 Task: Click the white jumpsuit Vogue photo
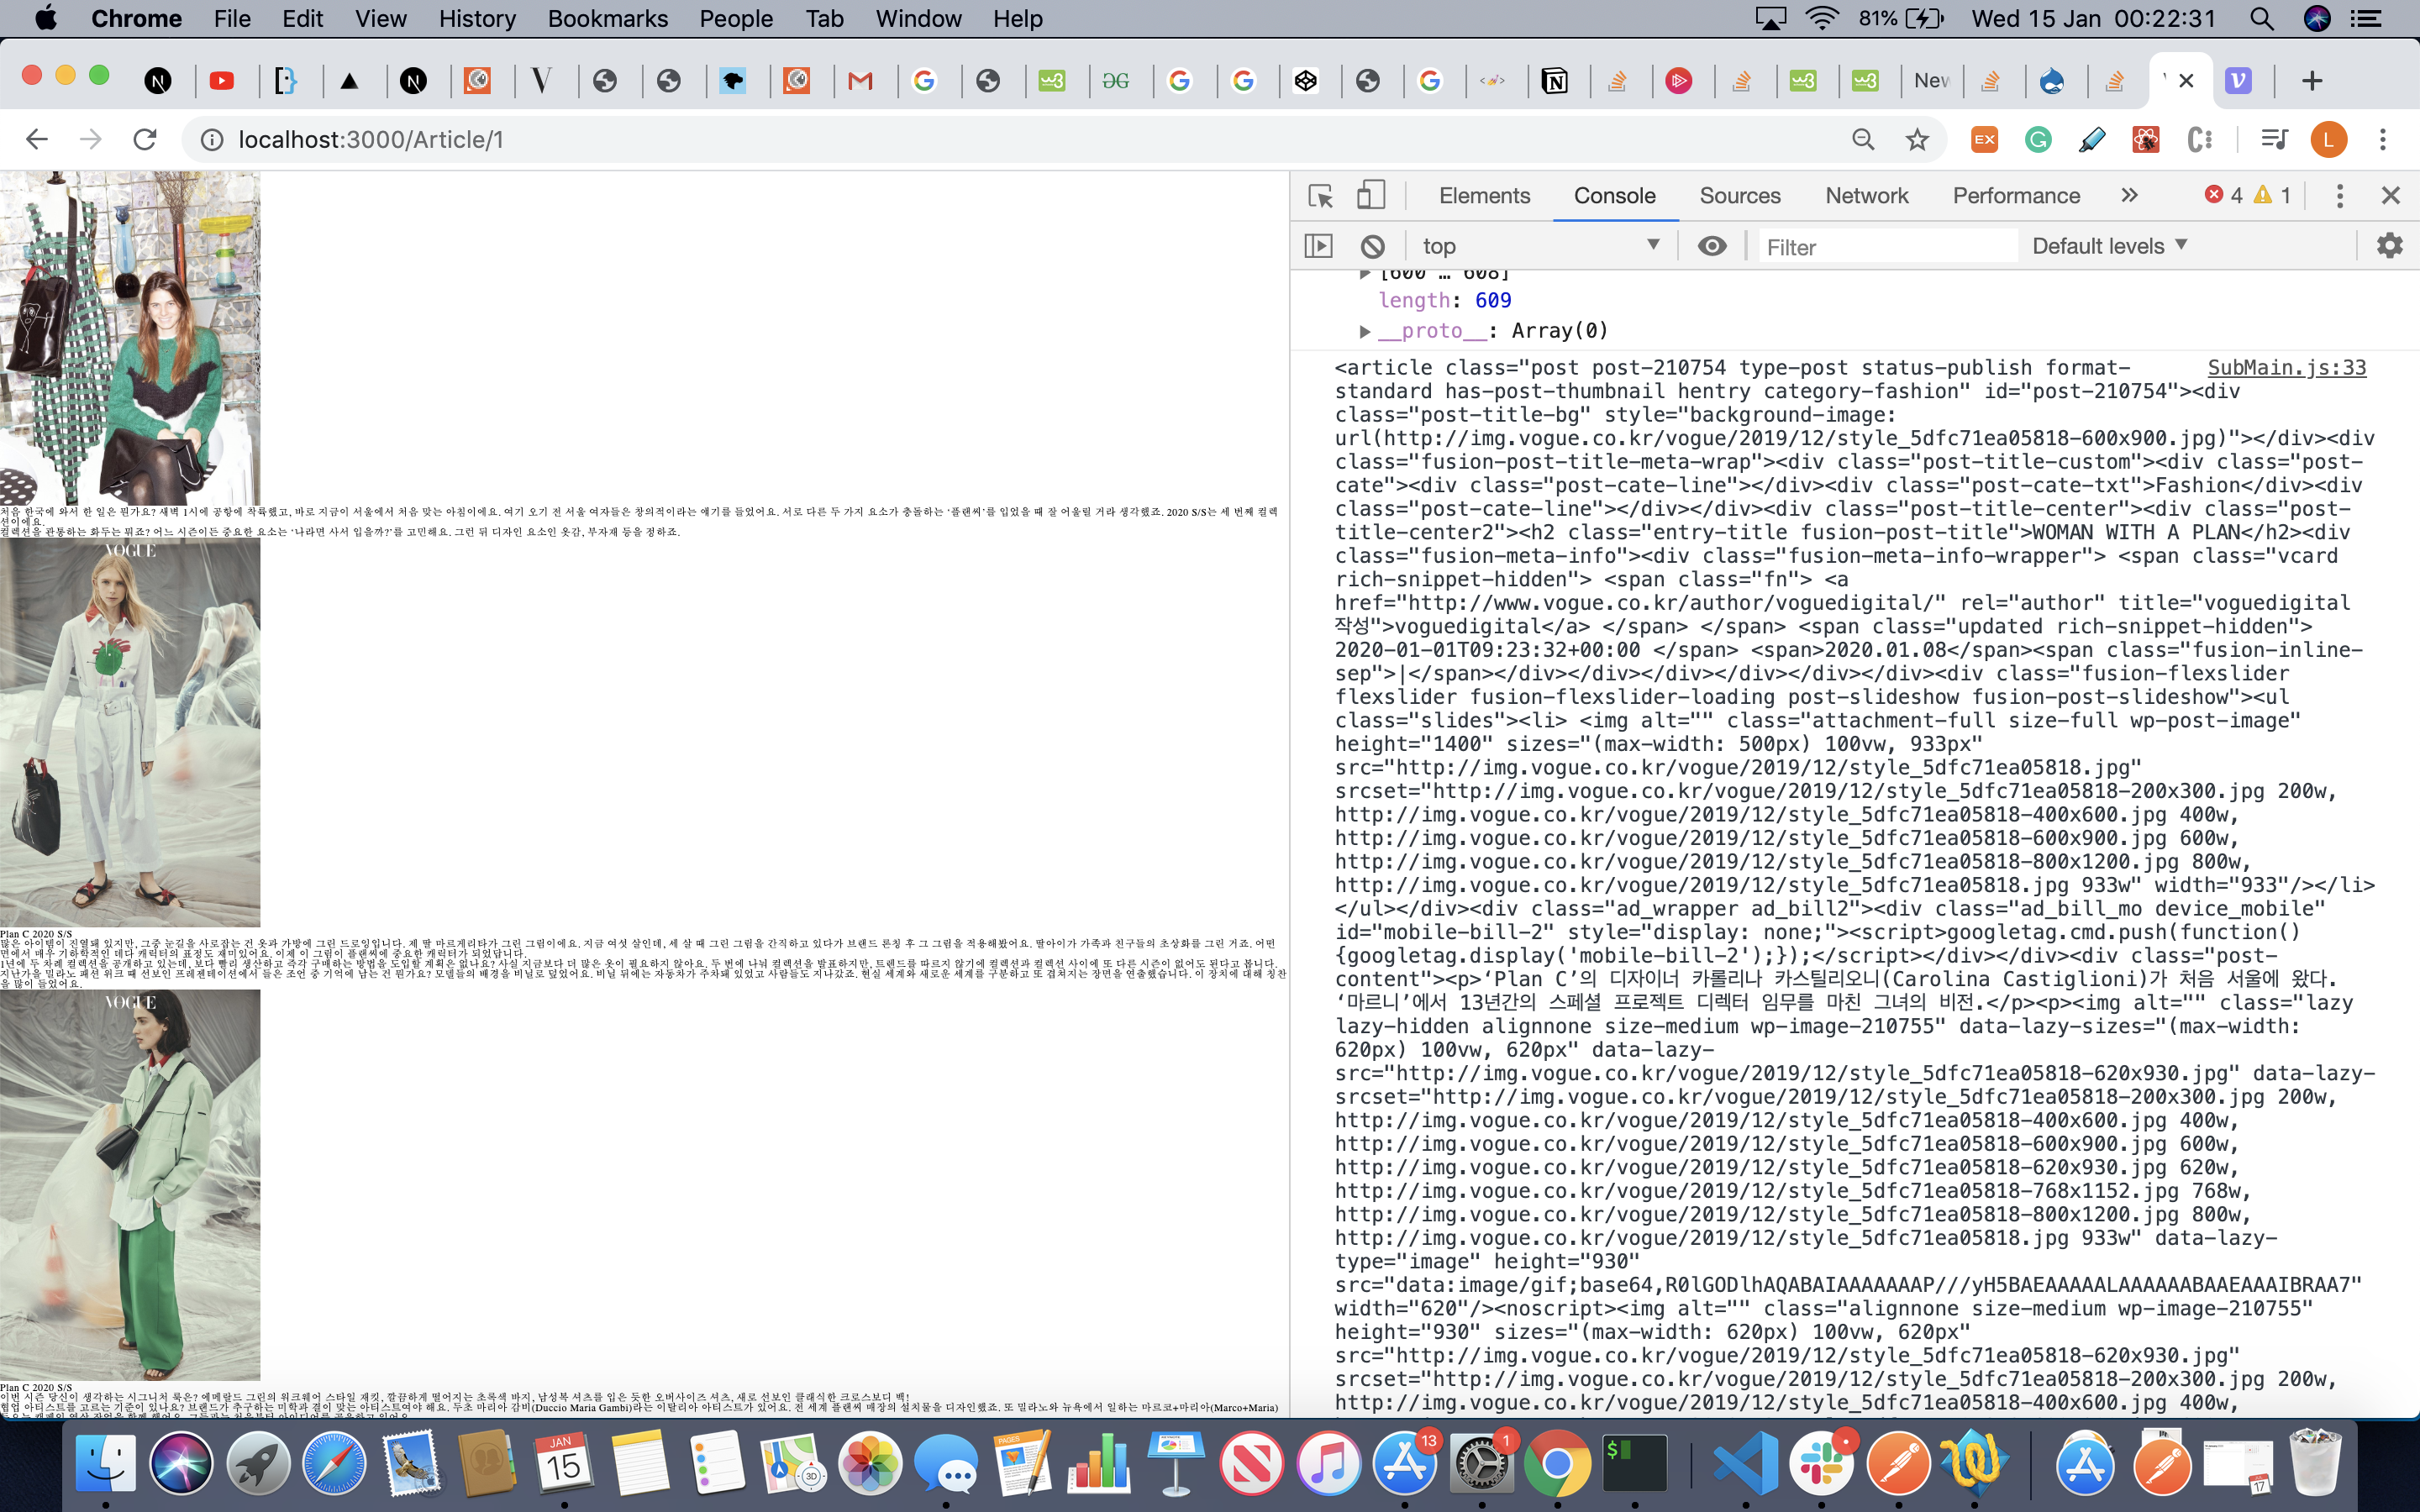pyautogui.click(x=130, y=733)
